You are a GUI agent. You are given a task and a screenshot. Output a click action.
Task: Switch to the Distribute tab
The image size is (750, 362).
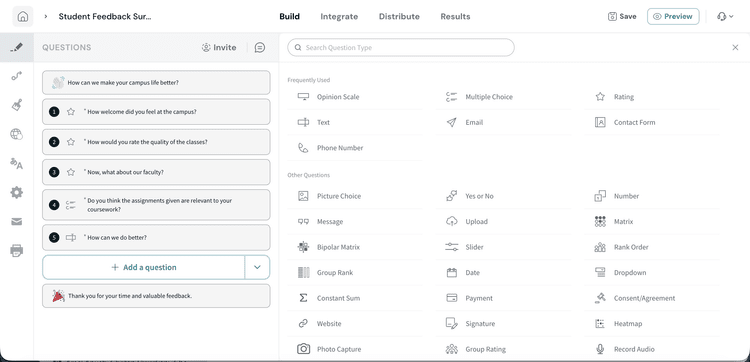399,16
